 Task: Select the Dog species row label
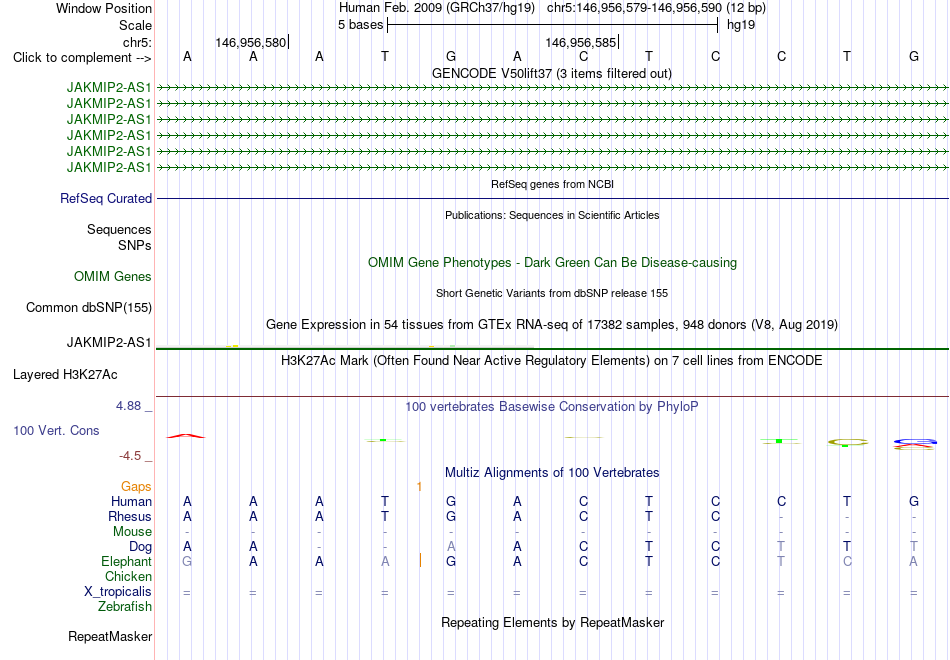(140, 547)
